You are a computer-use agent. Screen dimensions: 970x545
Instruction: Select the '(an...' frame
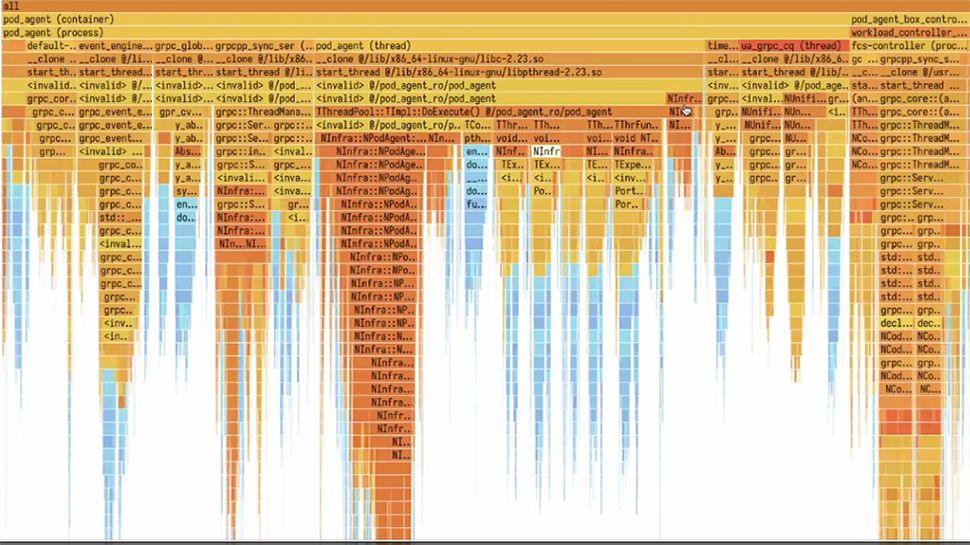pyautogui.click(x=864, y=98)
